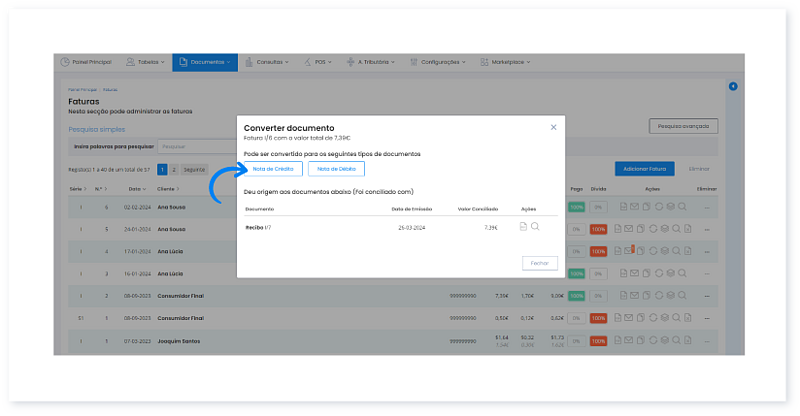Click the blue collapse arrow on right sidebar
Viewport: 800px width, 416px height.
[x=733, y=87]
